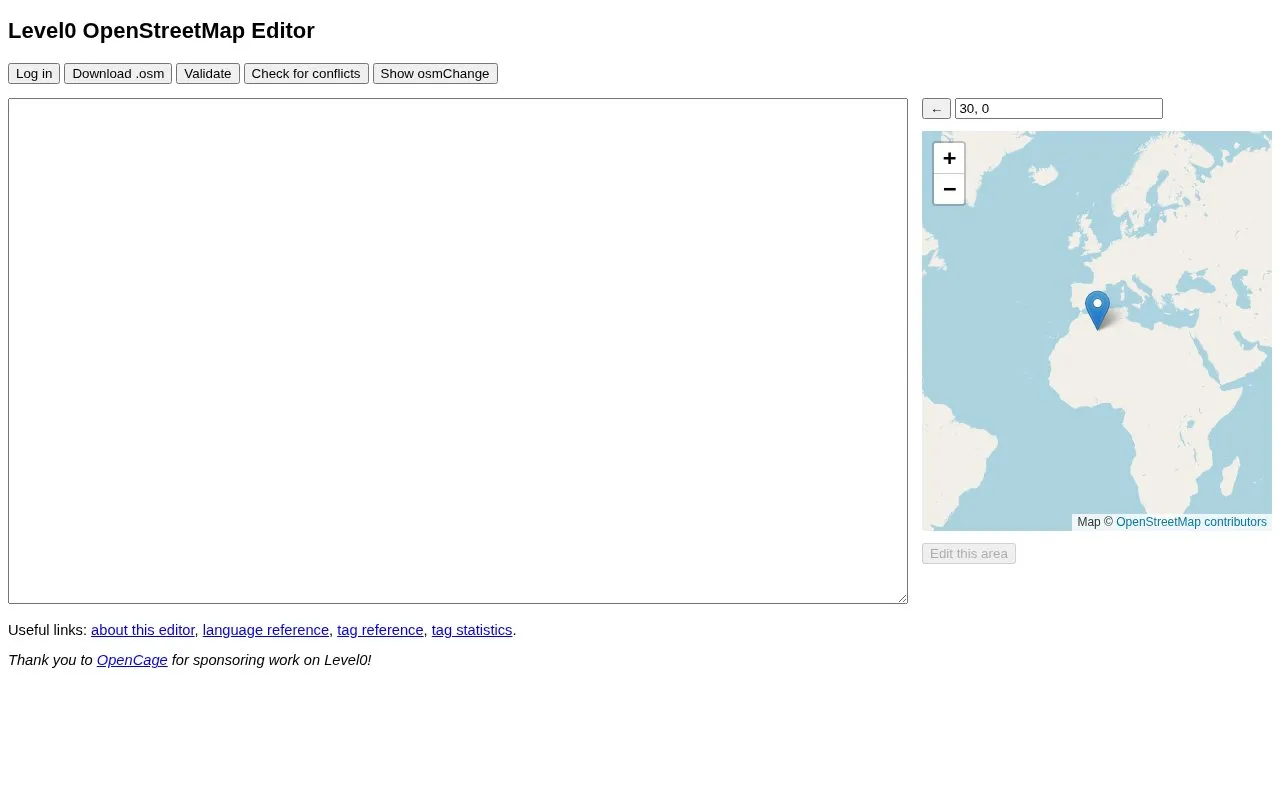Click the Log in button
The image size is (1280, 800).
pyautogui.click(x=34, y=74)
